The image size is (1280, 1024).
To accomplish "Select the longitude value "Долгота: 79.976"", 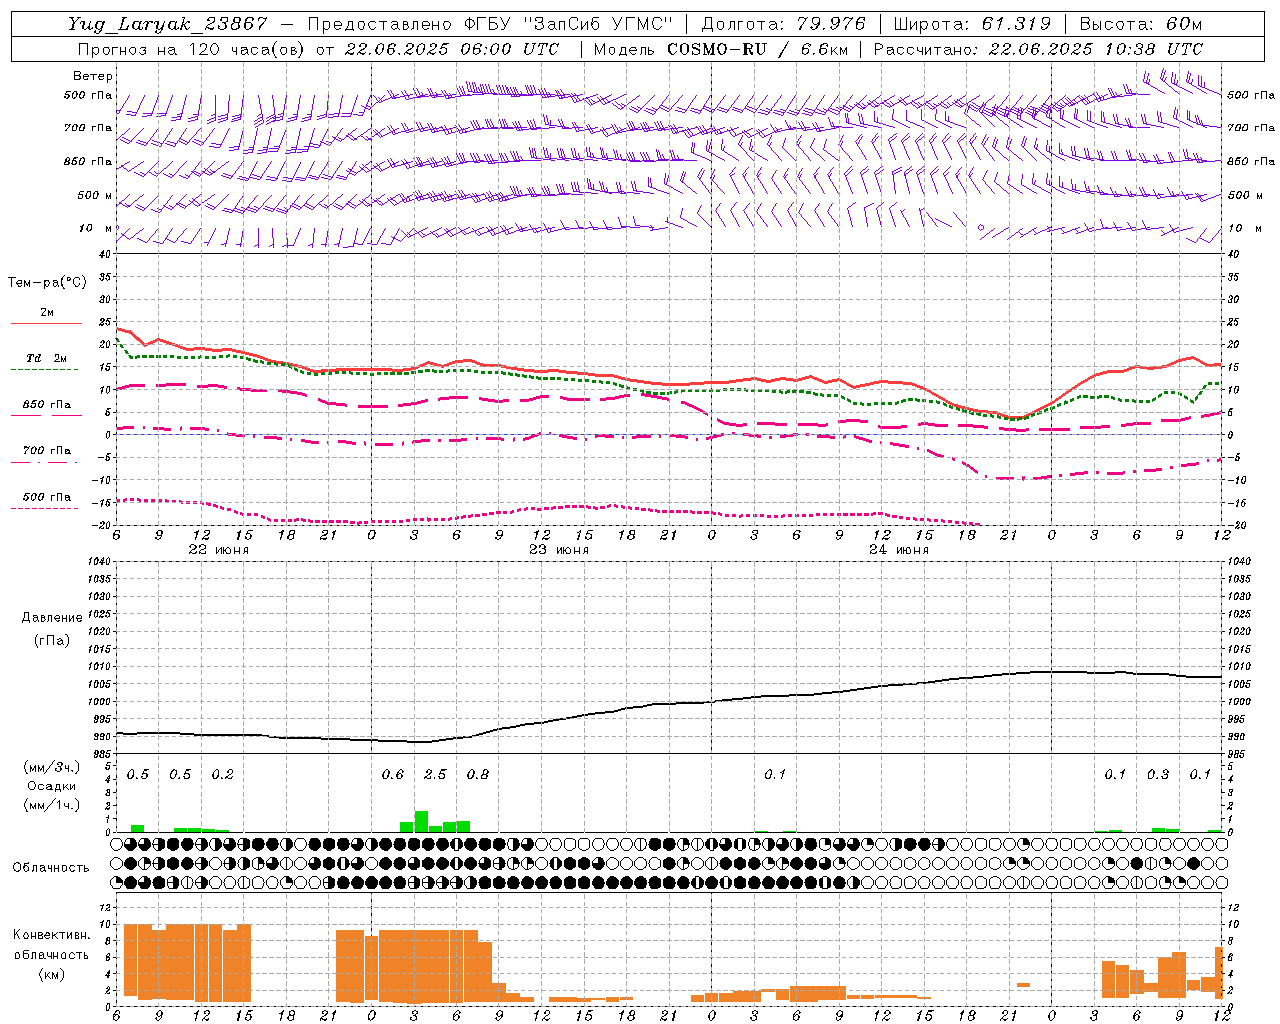I will [x=784, y=24].
